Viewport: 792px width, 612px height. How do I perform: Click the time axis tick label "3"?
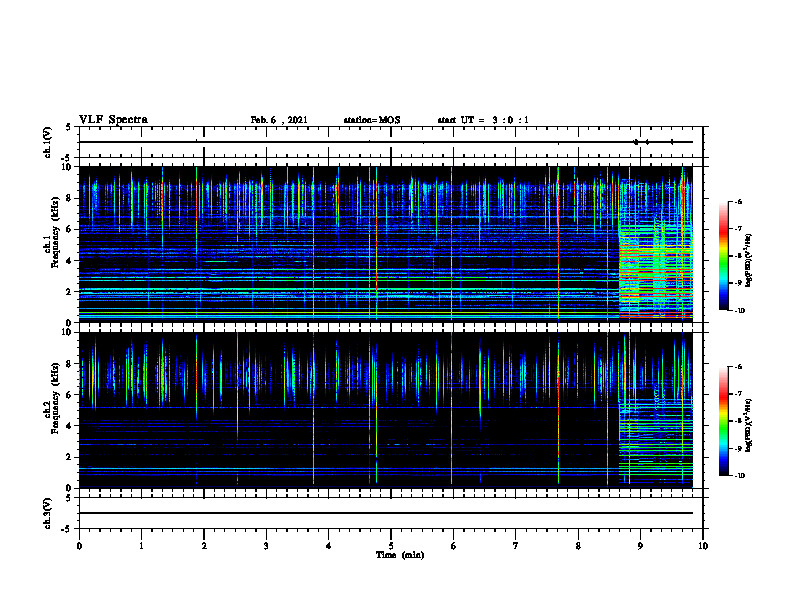tap(266, 546)
